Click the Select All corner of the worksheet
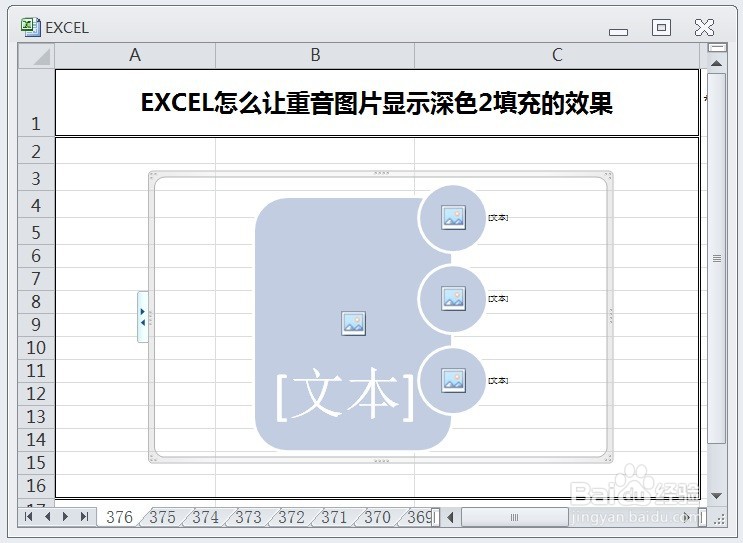 click(36, 56)
